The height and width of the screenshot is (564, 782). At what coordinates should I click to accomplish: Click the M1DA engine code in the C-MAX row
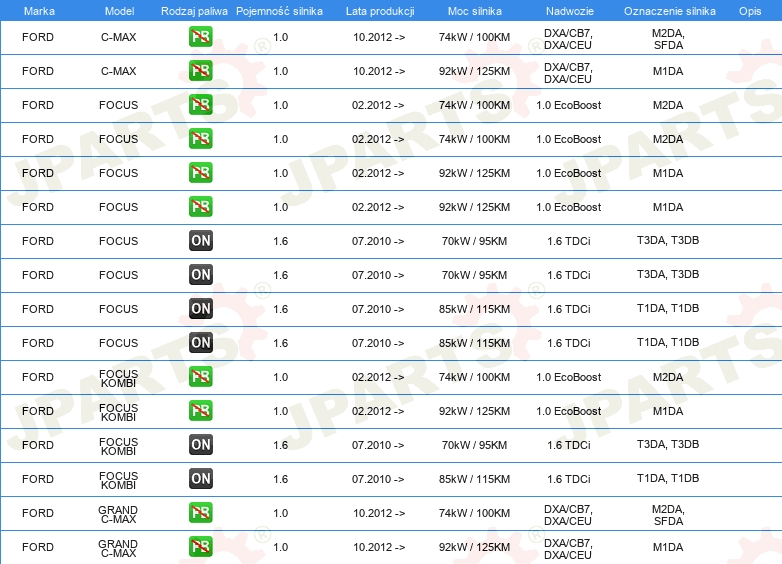668,71
